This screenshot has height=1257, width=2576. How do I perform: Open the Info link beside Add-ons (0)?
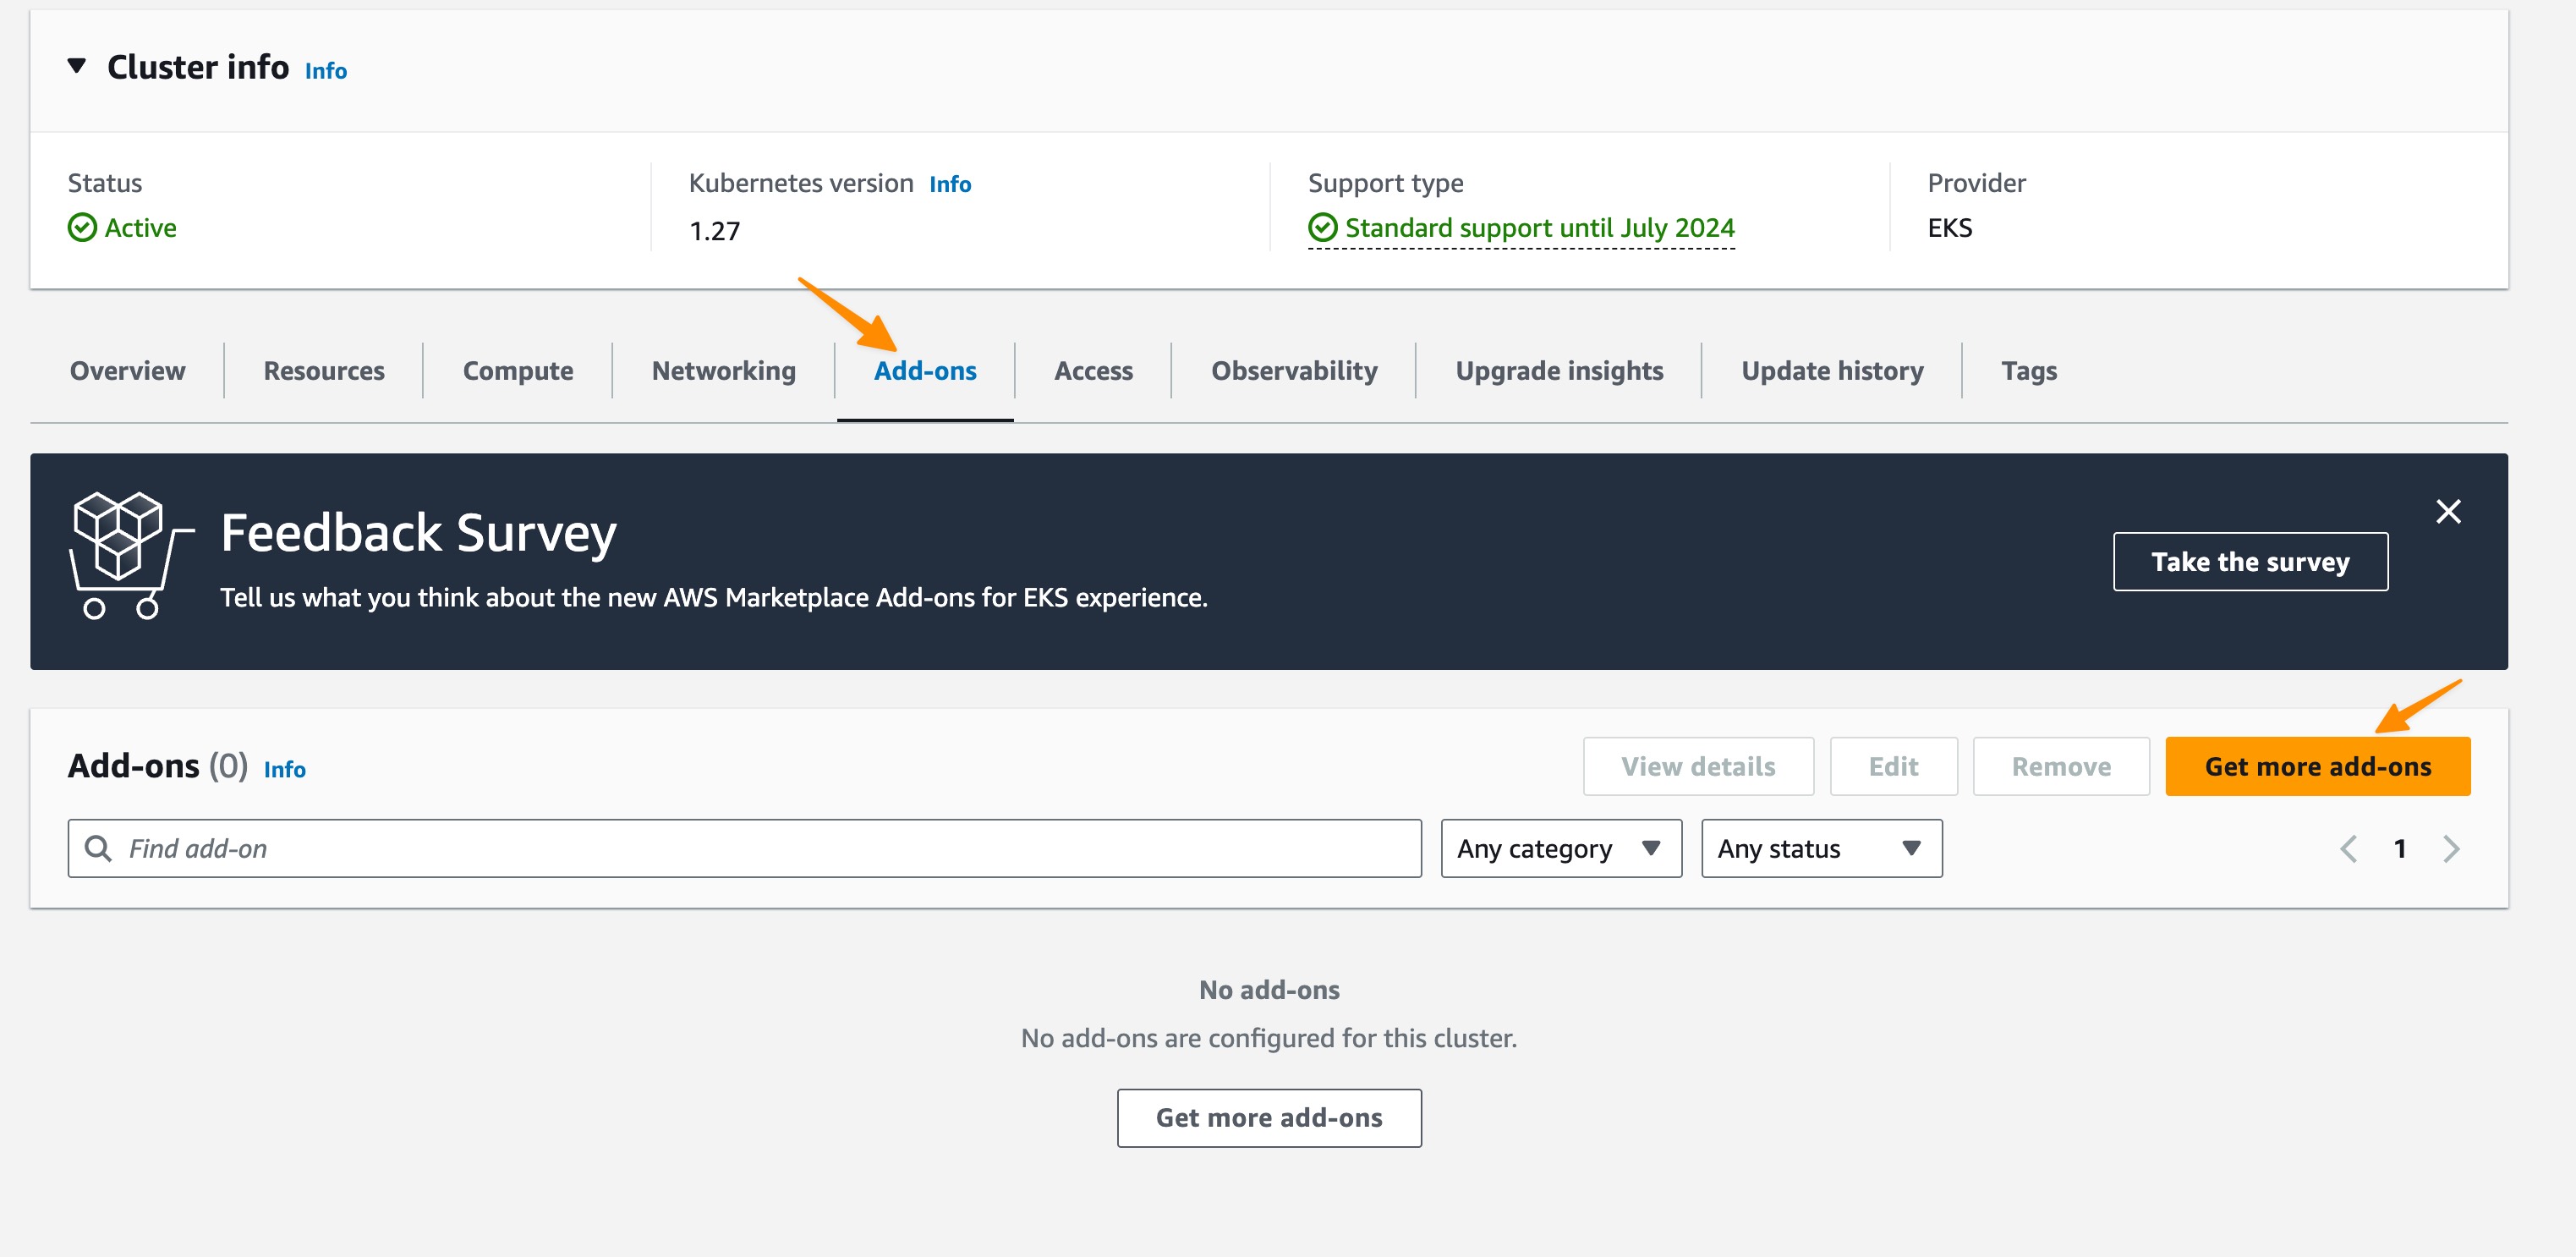(x=285, y=770)
